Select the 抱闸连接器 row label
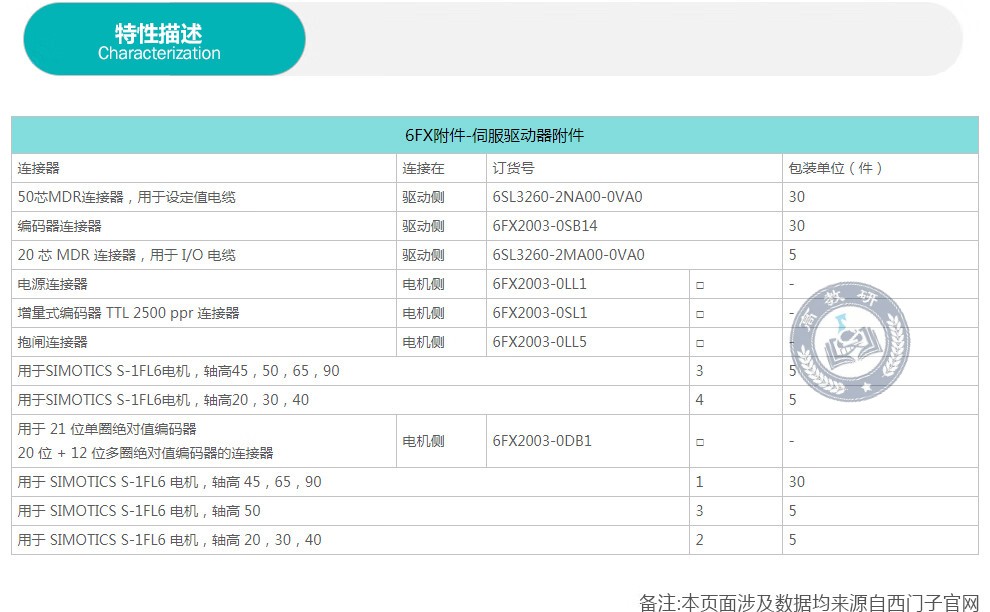Screen dimensions: 990x612 click(x=52, y=342)
